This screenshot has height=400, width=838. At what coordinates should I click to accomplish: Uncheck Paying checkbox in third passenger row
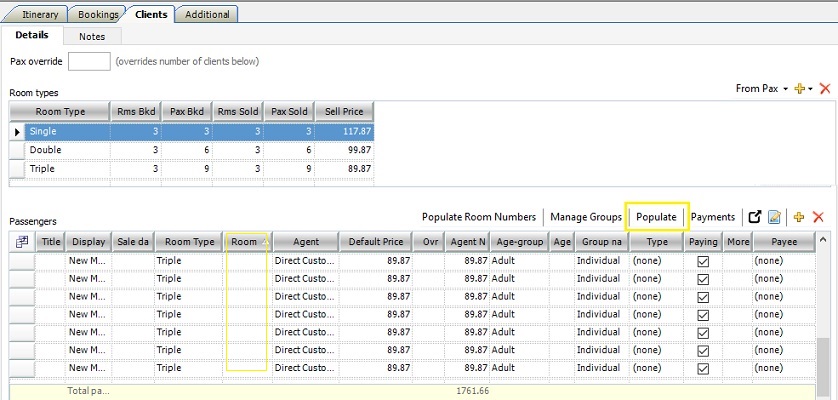pyautogui.click(x=702, y=296)
